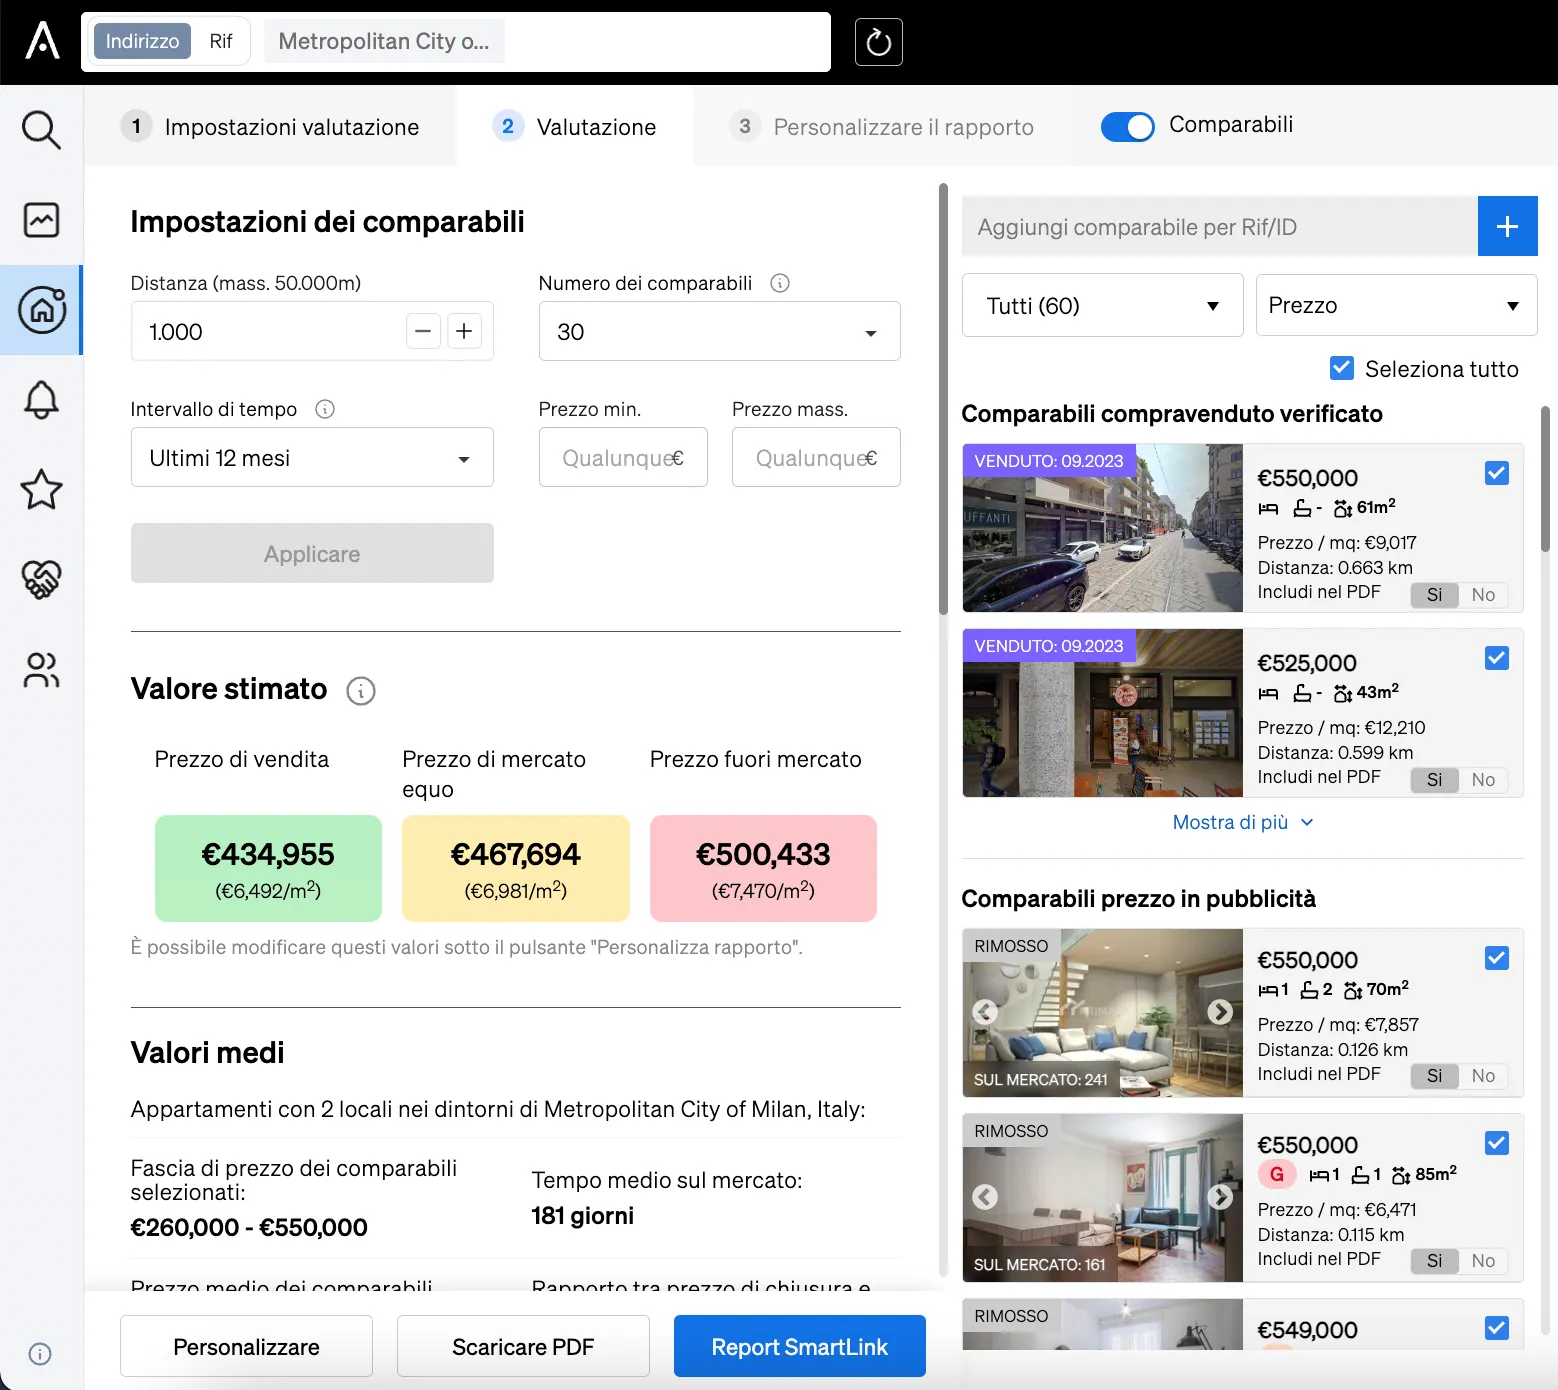
Task: Open info icon beside Numero dei comparabili
Action: point(780,283)
